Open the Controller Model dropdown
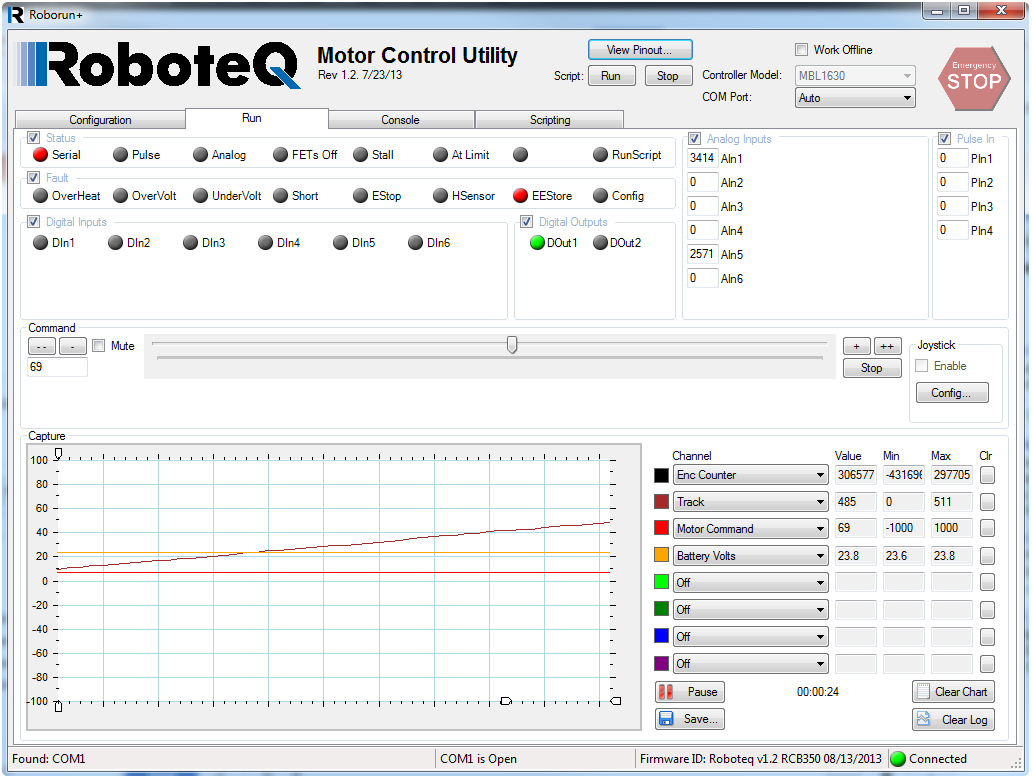This screenshot has height=779, width=1032. pos(855,76)
